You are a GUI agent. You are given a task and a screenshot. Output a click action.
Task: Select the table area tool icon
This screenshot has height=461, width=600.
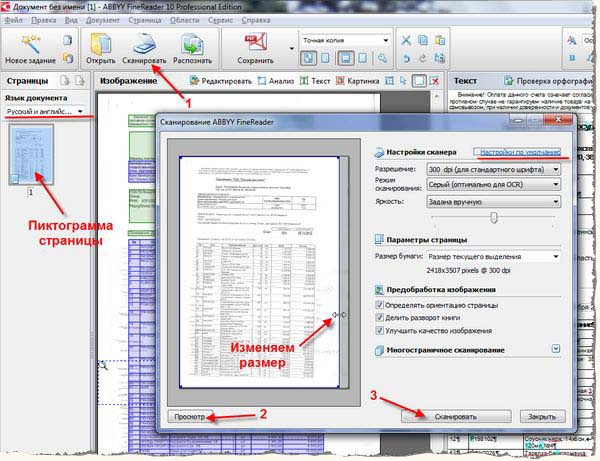(389, 81)
